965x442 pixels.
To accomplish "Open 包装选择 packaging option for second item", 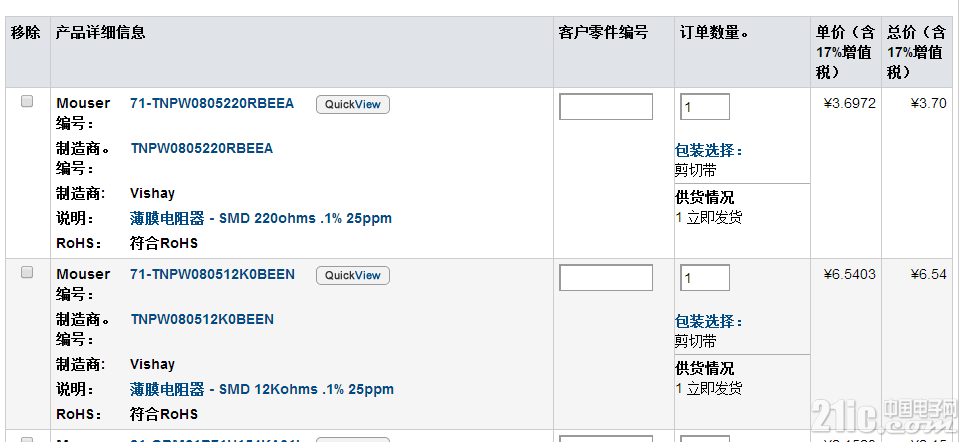I will (709, 322).
